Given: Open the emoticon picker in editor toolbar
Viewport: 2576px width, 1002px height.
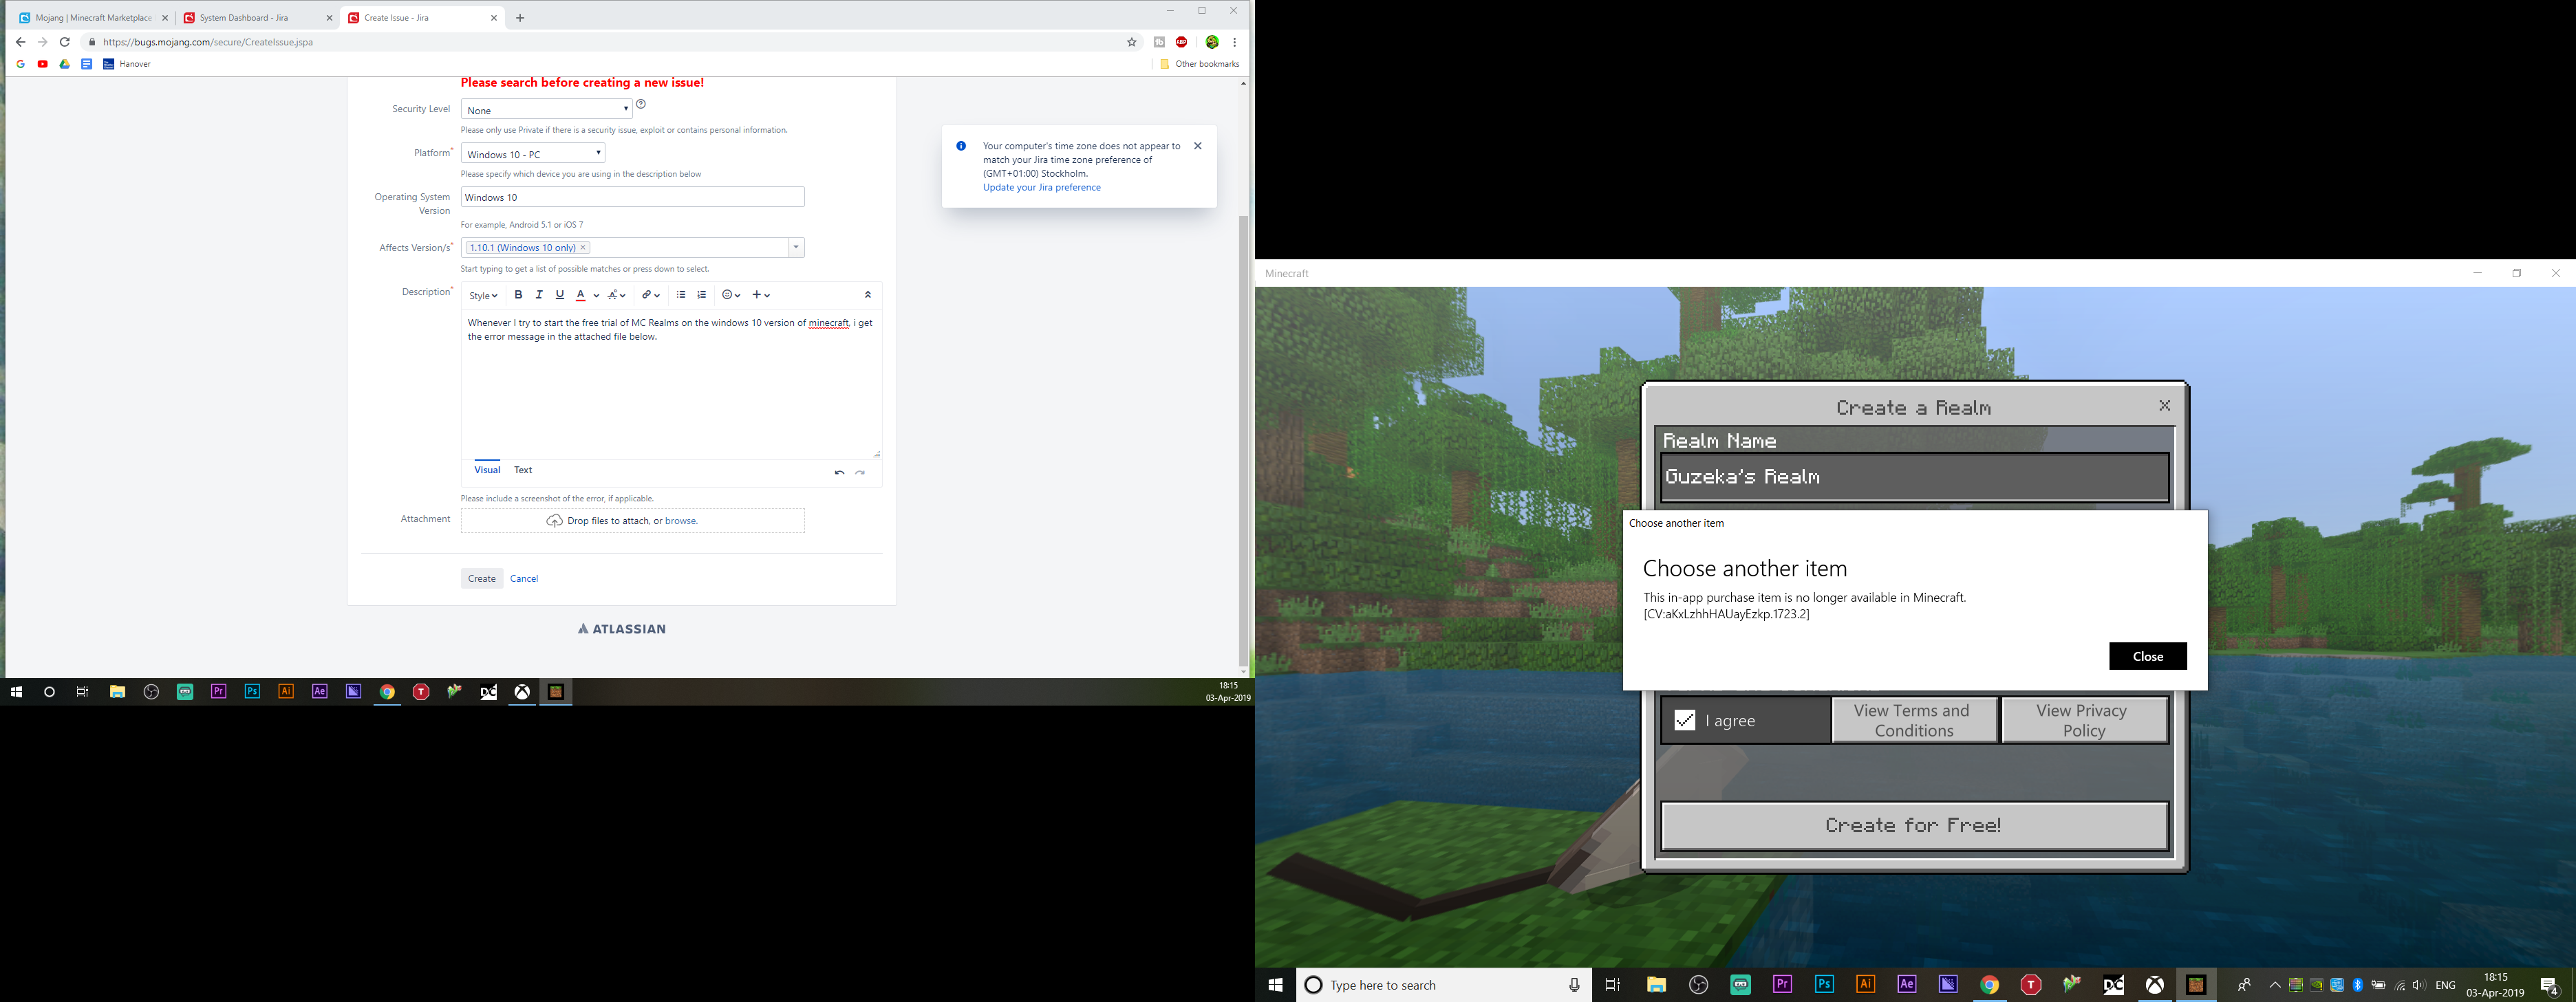Looking at the screenshot, I should (x=730, y=295).
